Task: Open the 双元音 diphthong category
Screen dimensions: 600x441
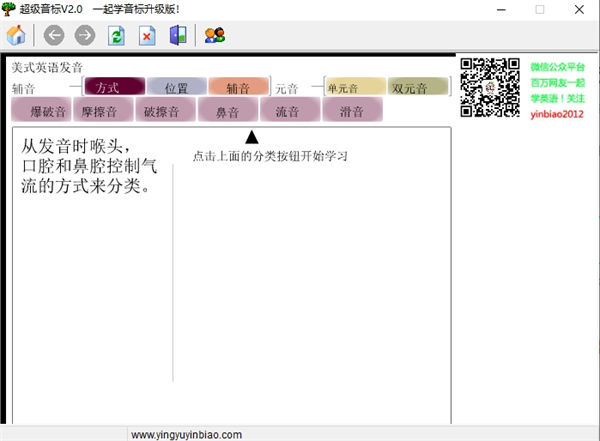Action: pyautogui.click(x=418, y=87)
